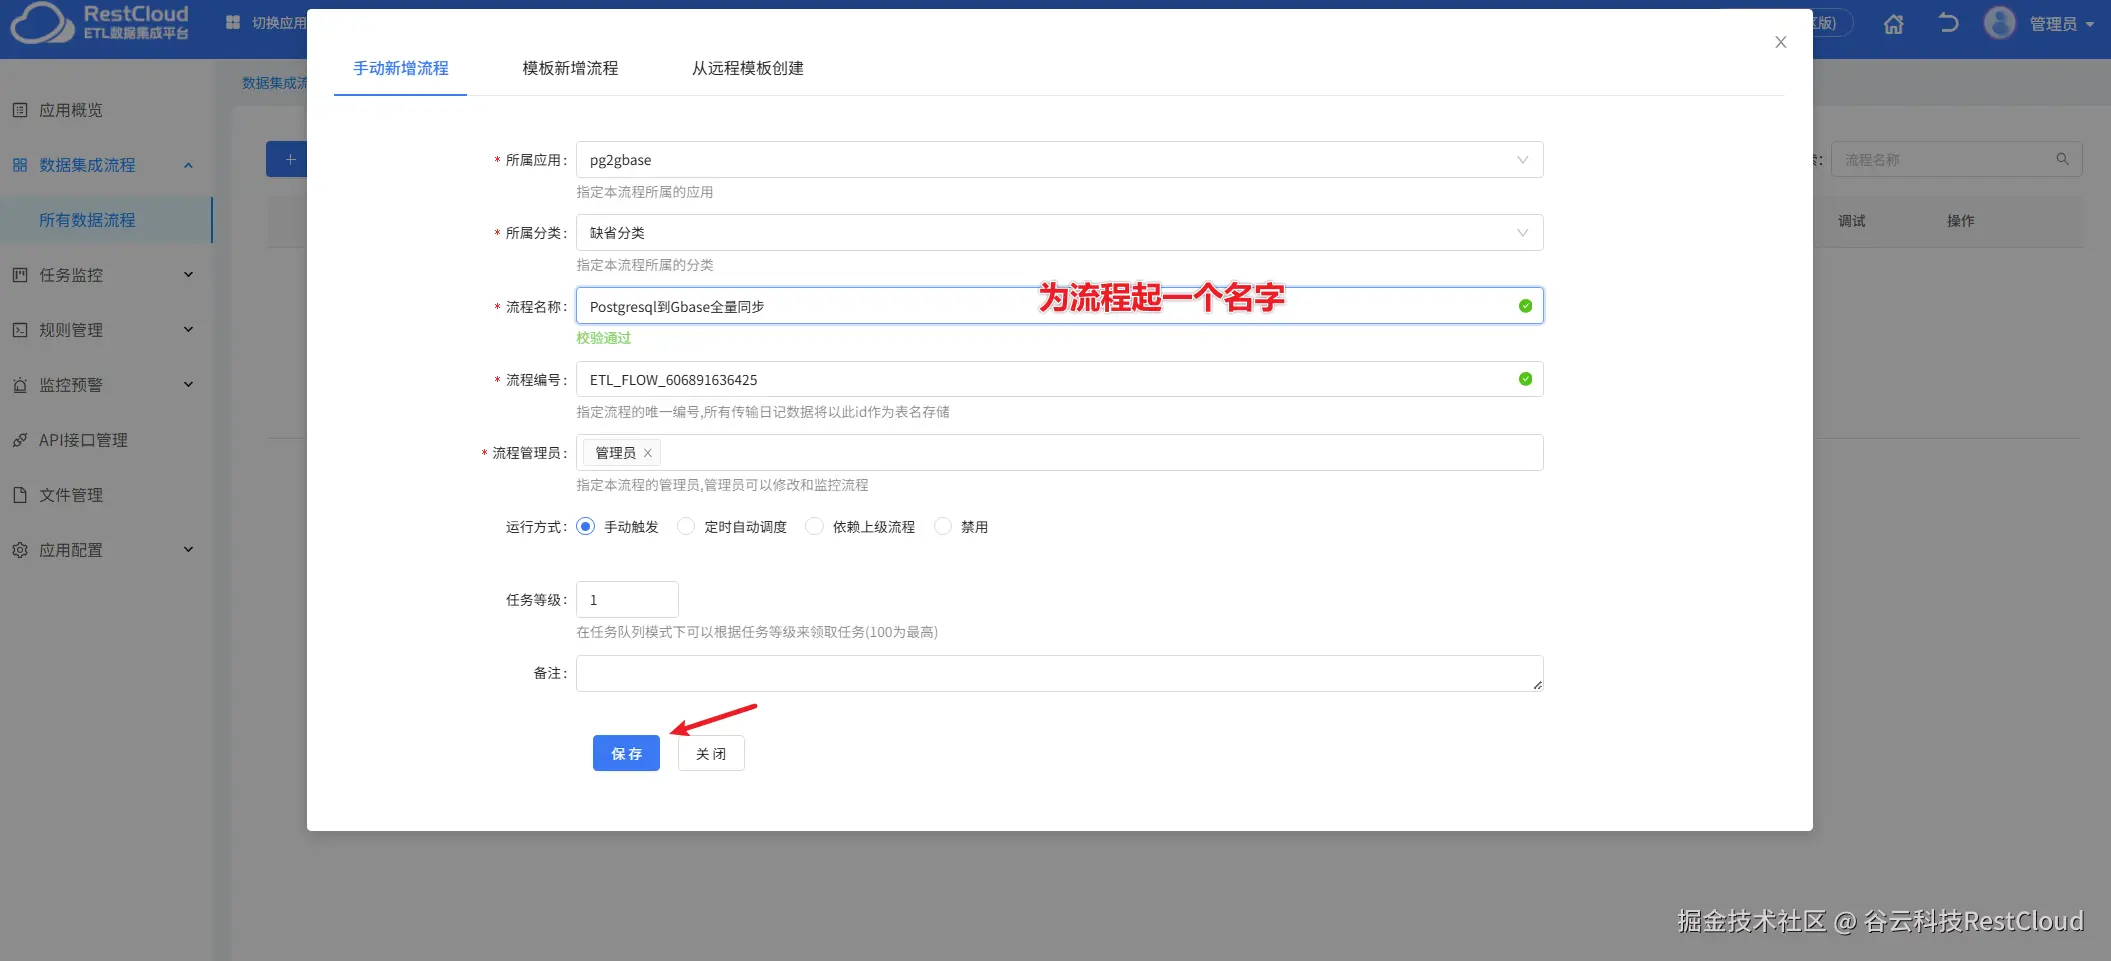Switch to 模板新增流程 tab
The image size is (2111, 961).
[570, 68]
